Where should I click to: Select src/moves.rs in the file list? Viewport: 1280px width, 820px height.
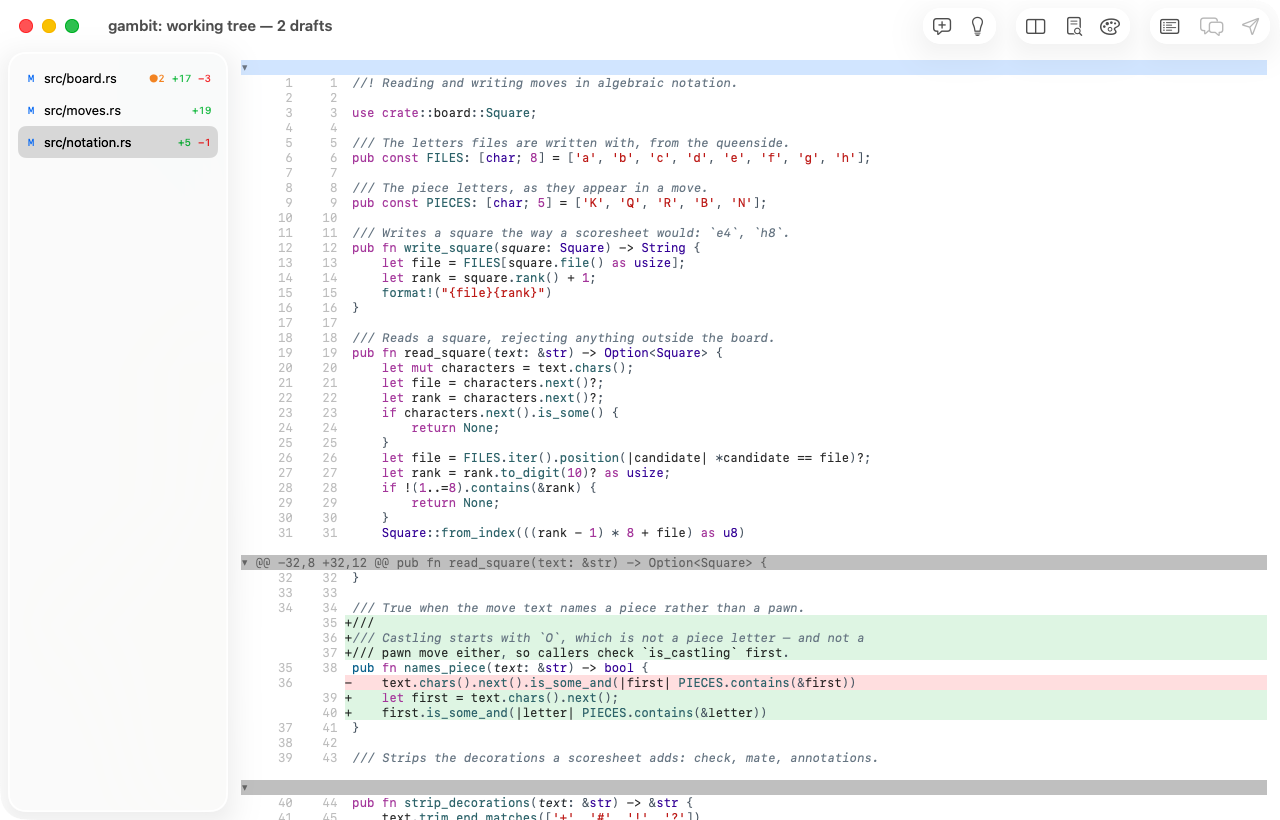click(118, 110)
